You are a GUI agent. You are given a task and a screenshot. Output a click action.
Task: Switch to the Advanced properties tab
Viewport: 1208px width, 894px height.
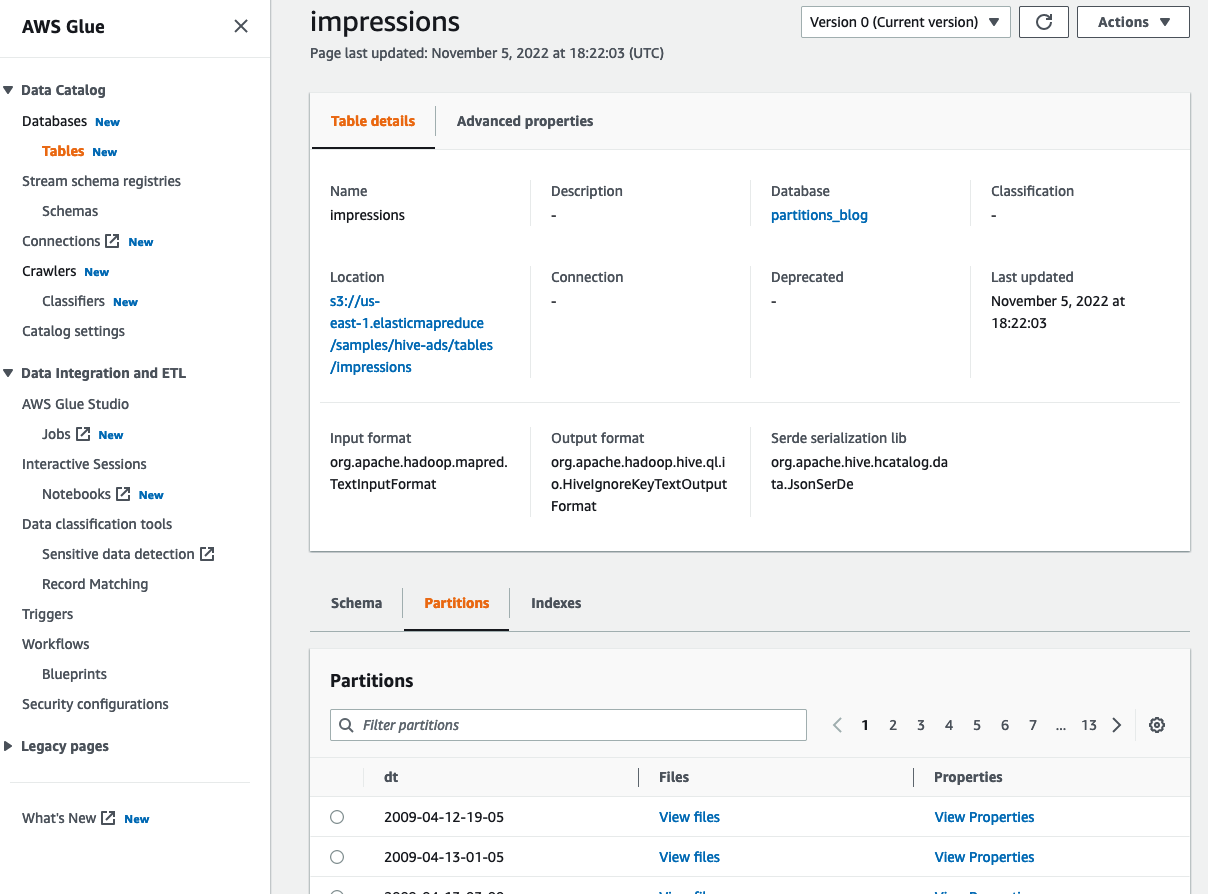click(x=525, y=121)
